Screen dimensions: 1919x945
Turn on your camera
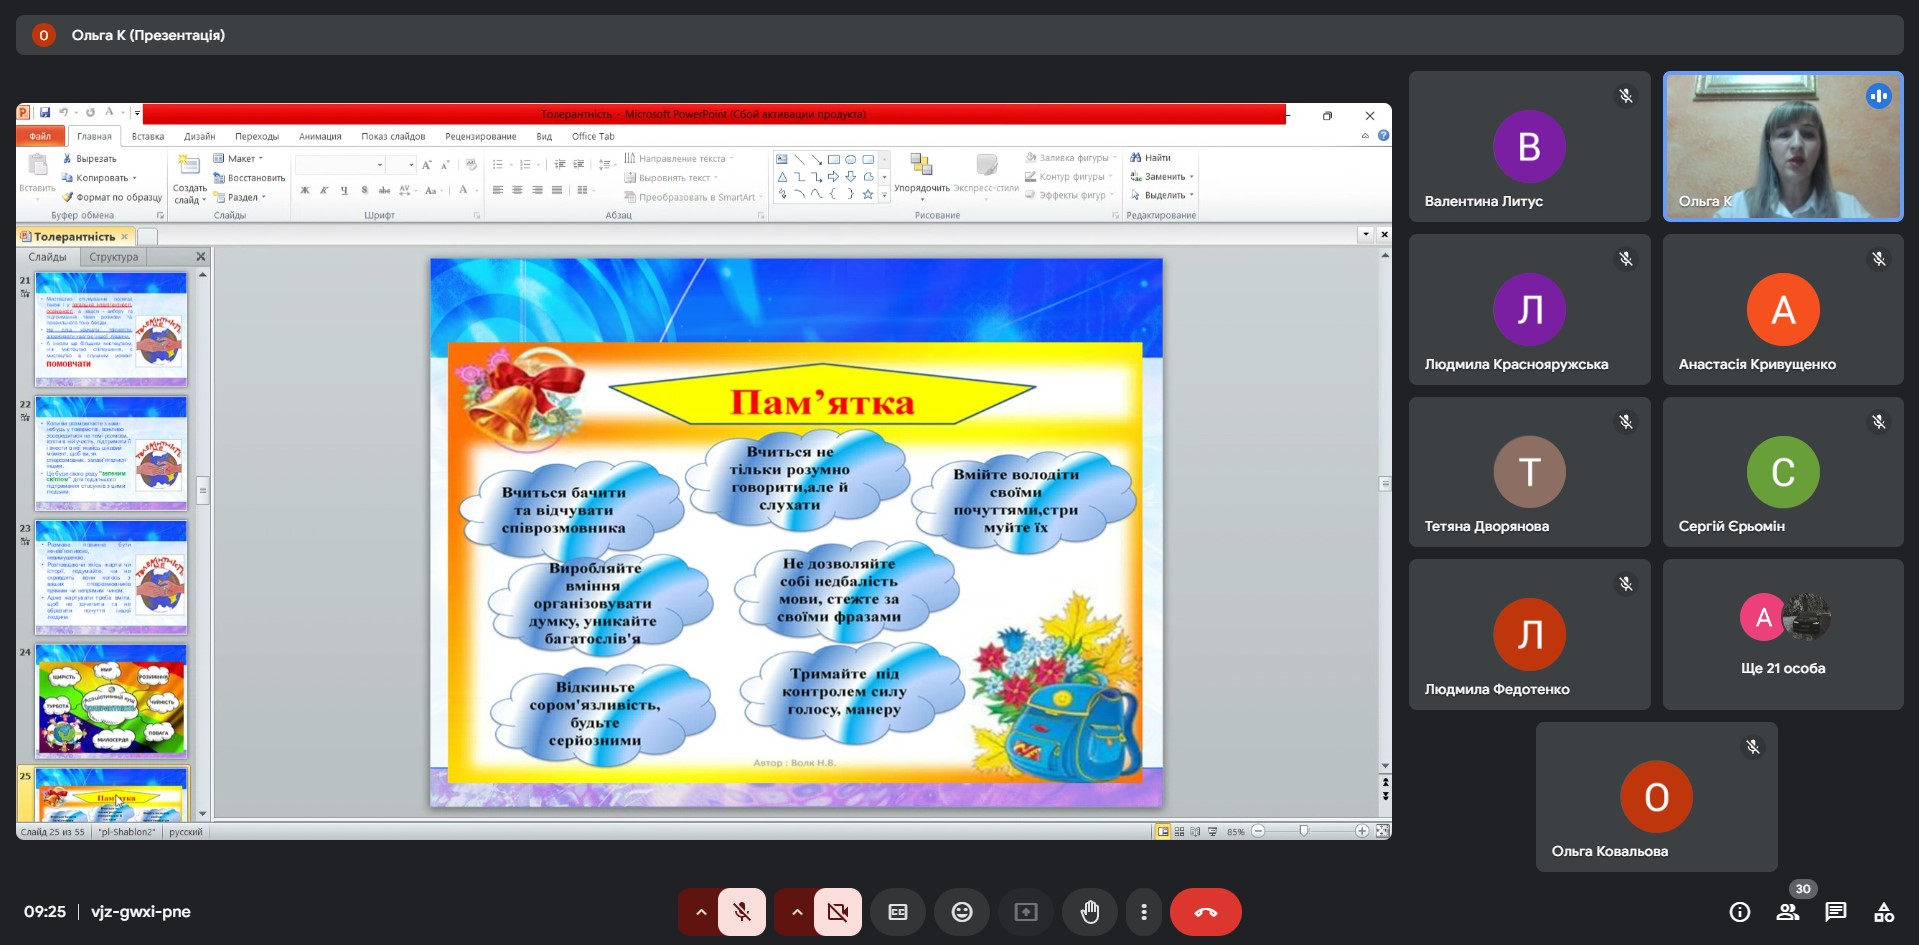838,912
